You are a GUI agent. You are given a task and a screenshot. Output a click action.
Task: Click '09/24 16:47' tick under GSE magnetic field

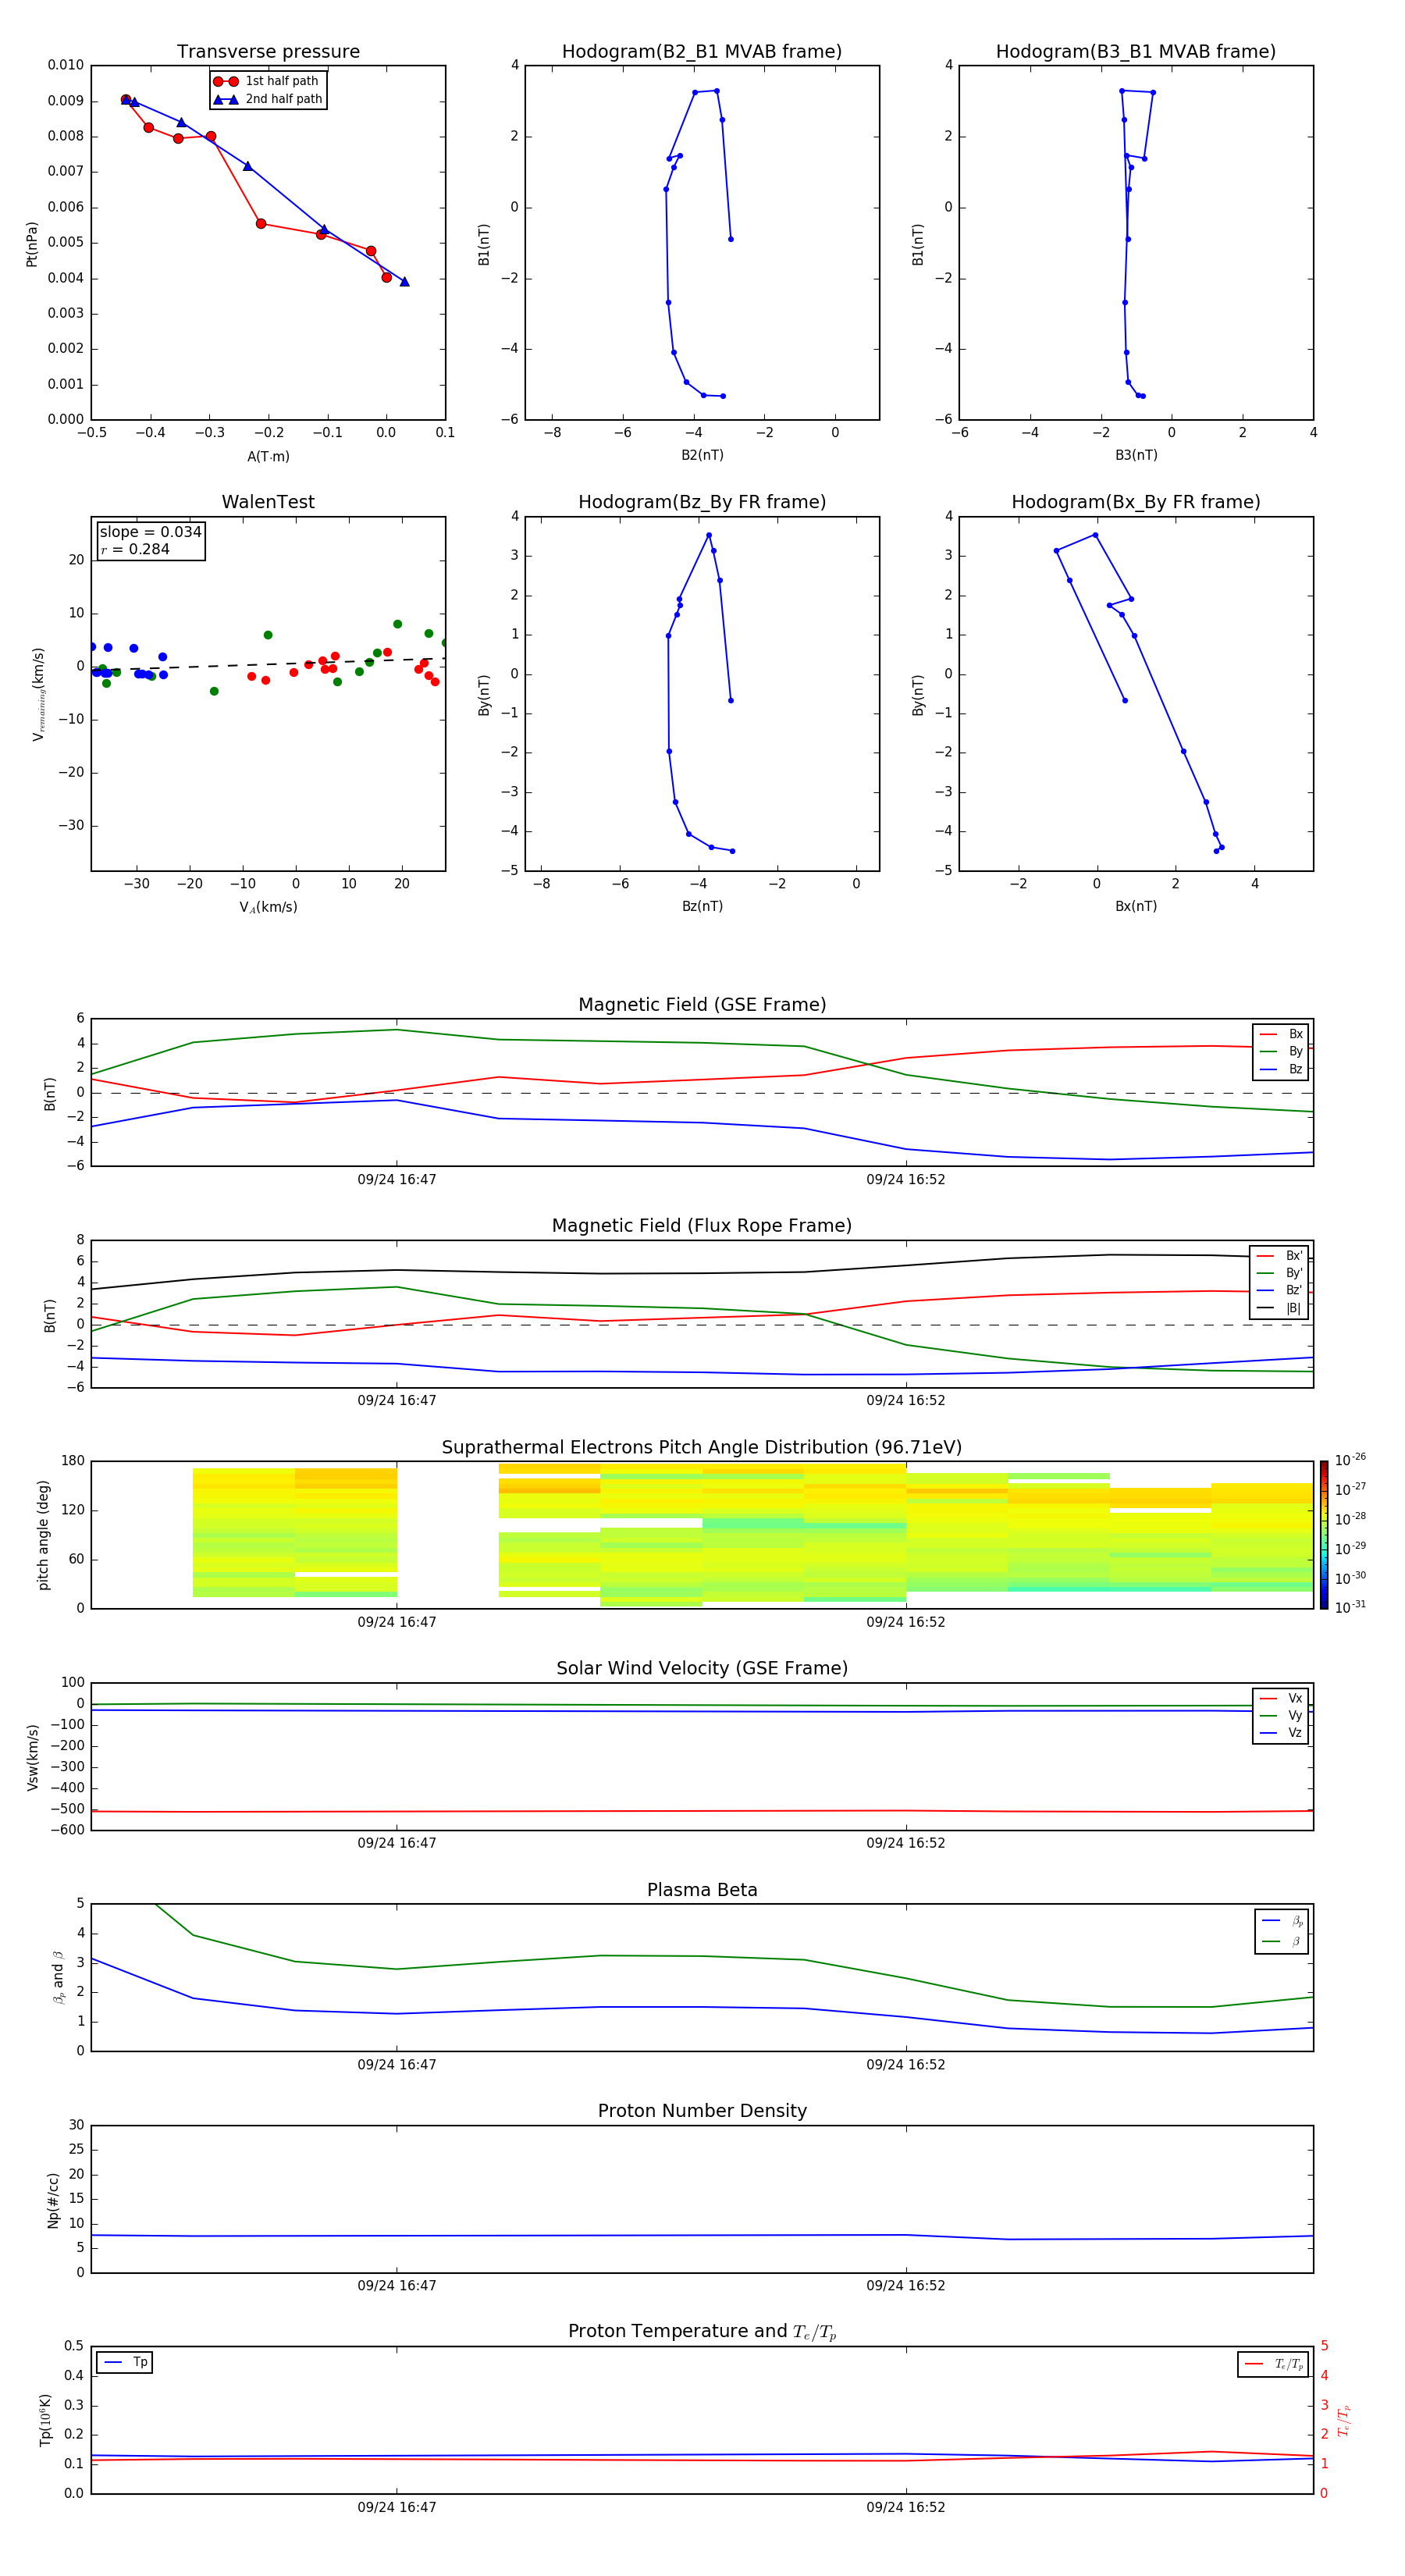coord(397,1179)
